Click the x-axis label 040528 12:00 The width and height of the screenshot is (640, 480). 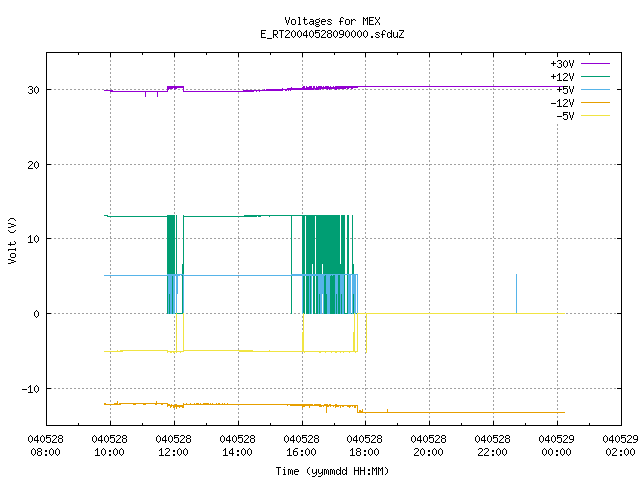173,446
